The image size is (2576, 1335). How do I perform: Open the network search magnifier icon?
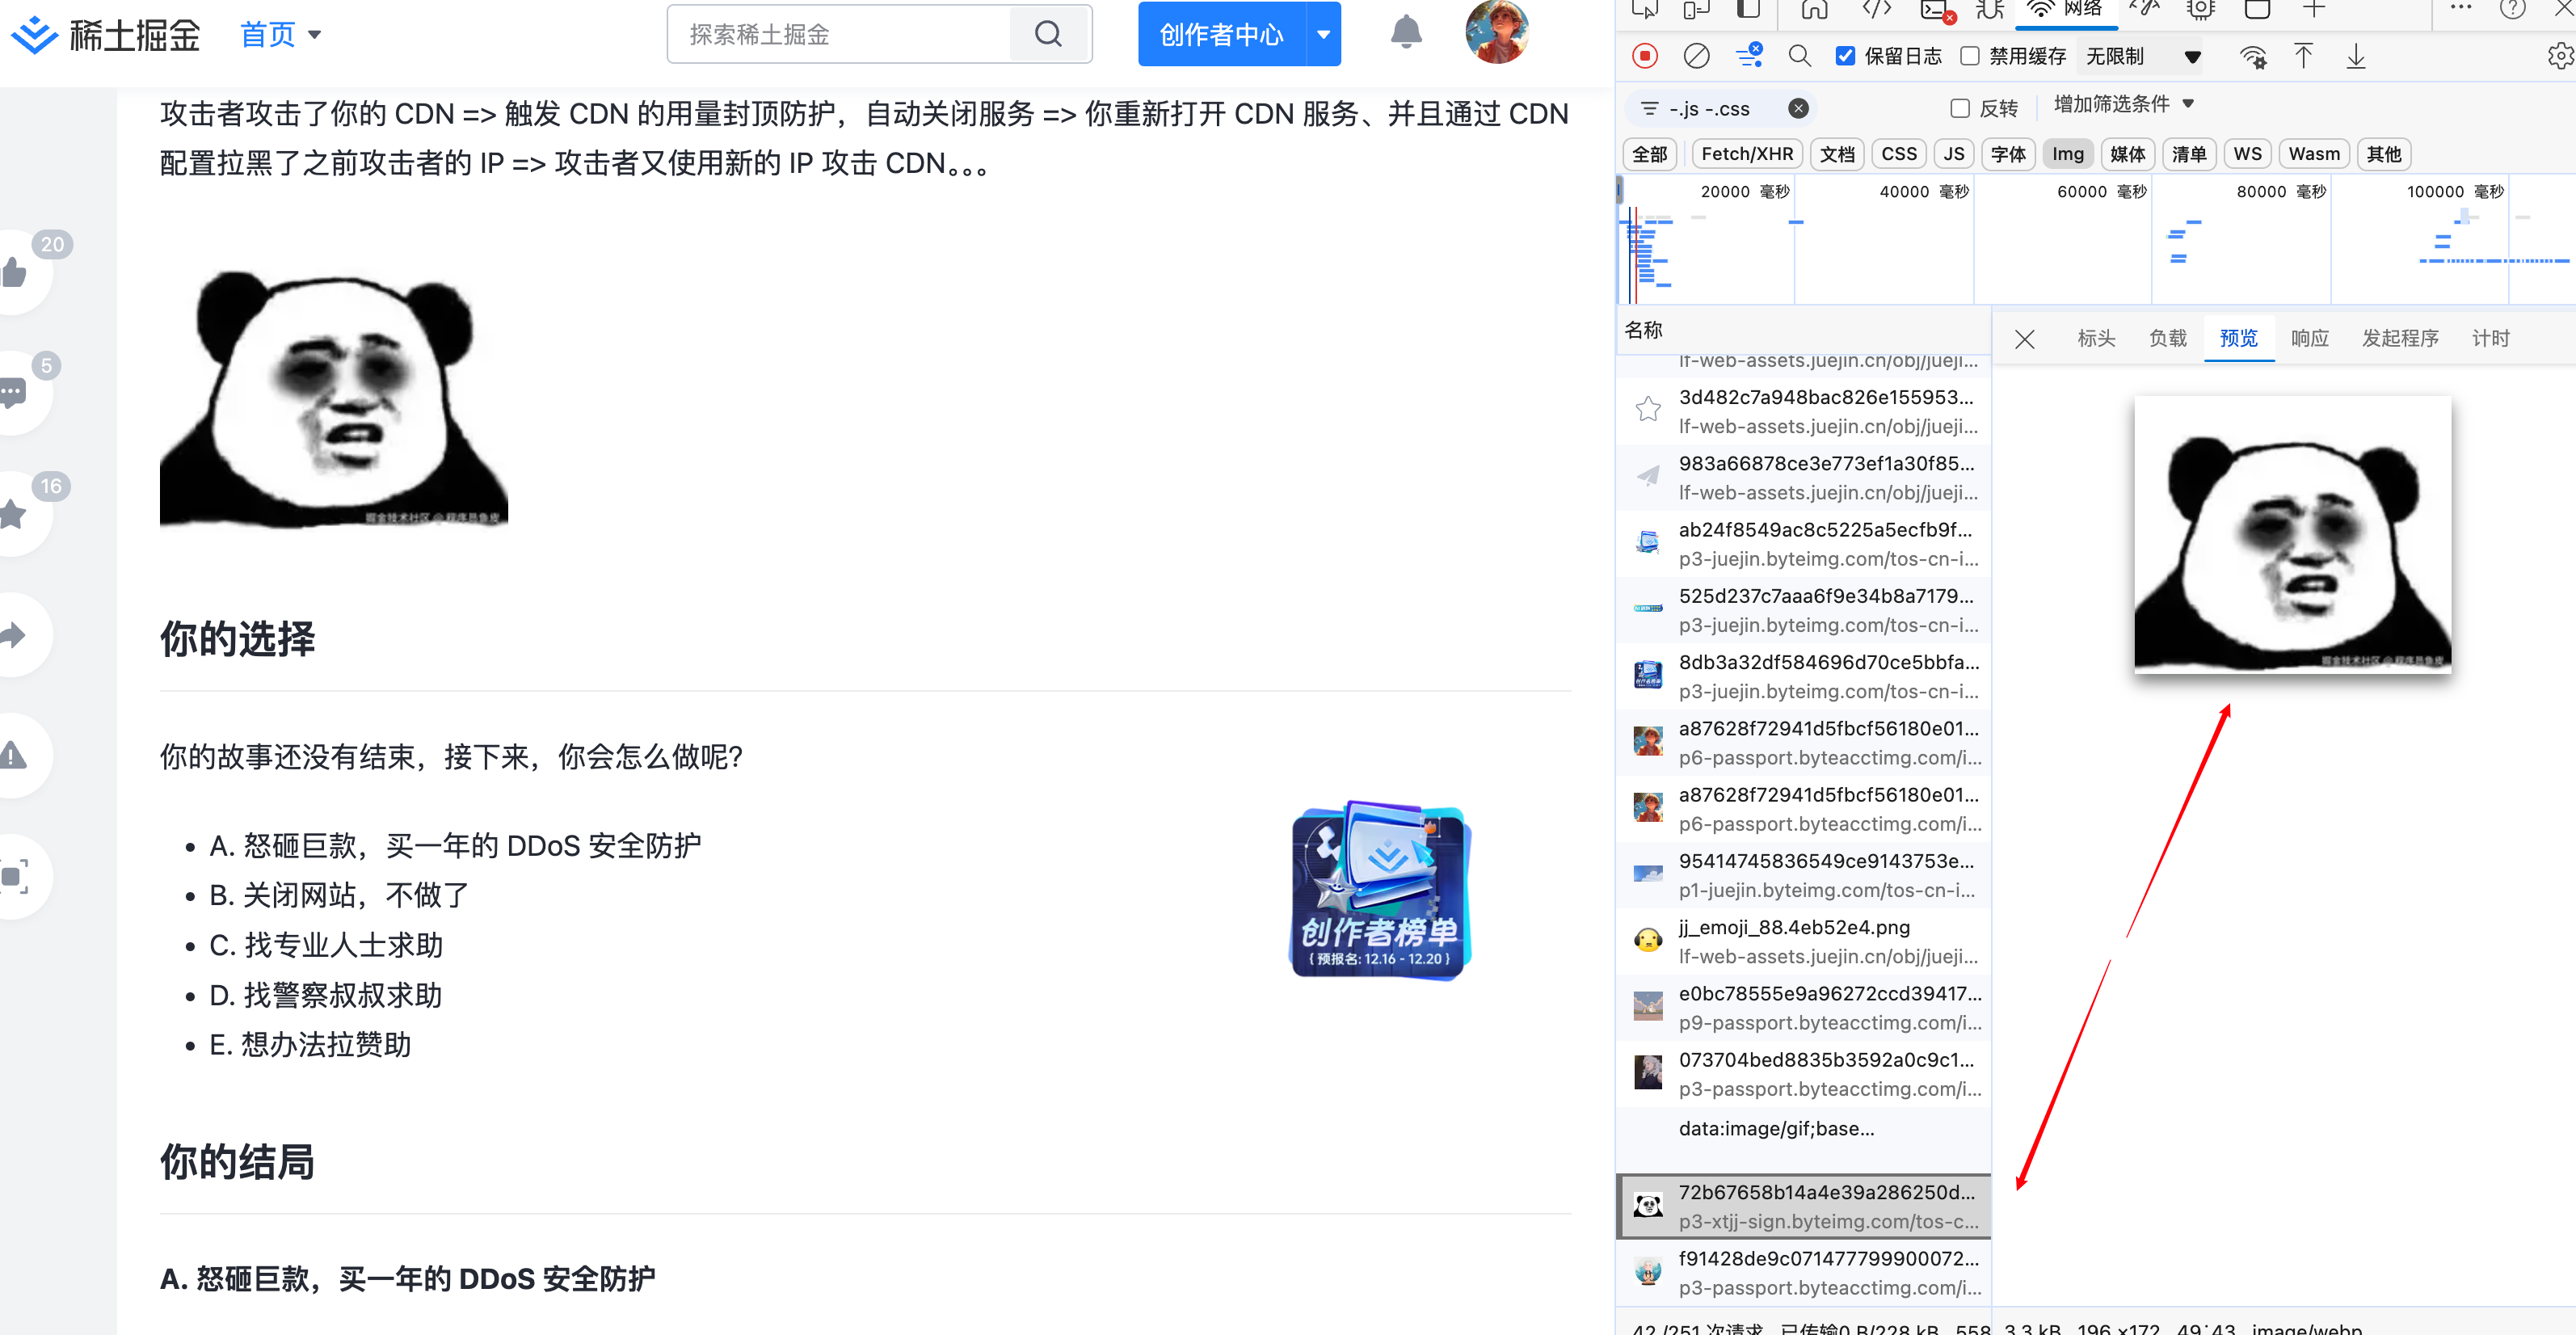pos(1799,56)
